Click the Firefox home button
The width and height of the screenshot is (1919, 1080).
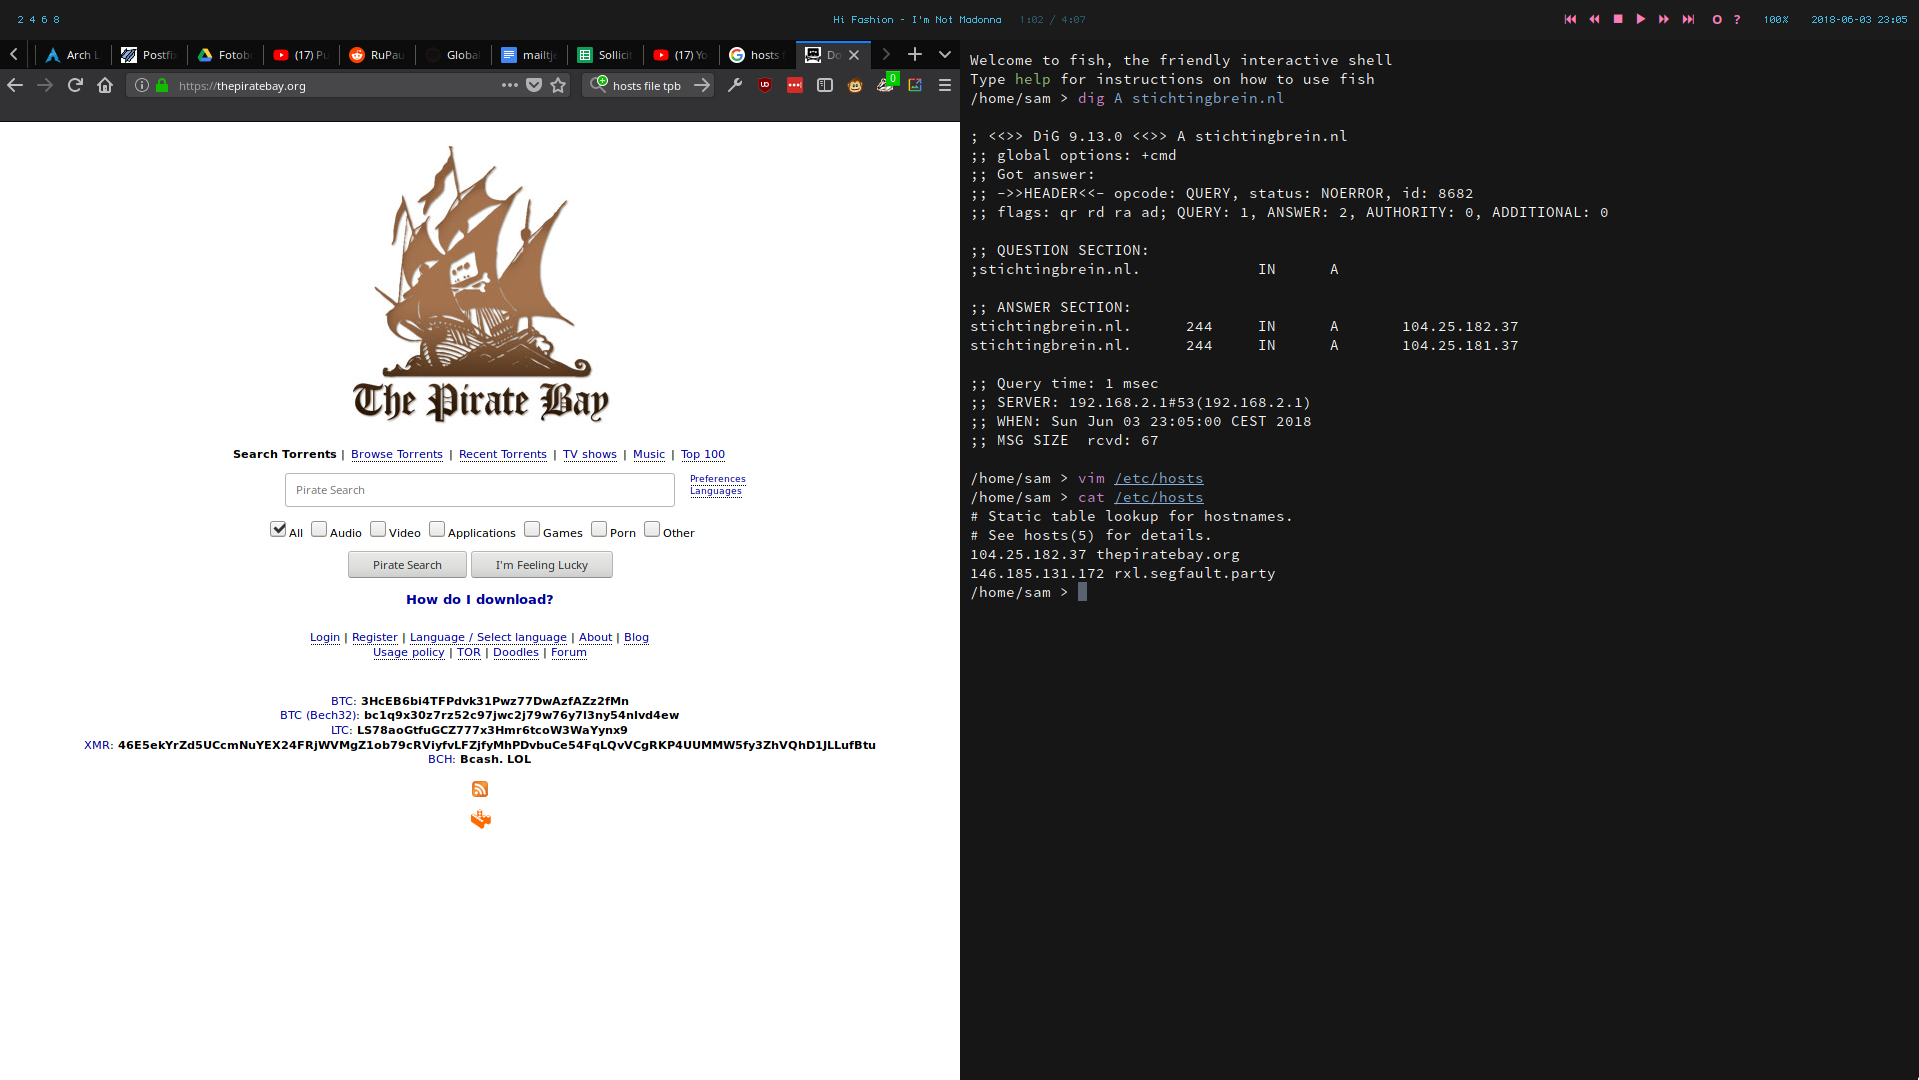tap(105, 86)
